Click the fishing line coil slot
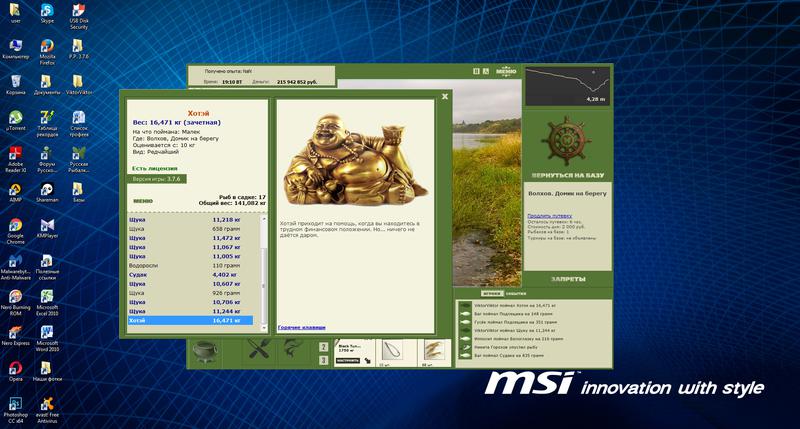The width and height of the screenshot is (800, 429). coord(391,351)
